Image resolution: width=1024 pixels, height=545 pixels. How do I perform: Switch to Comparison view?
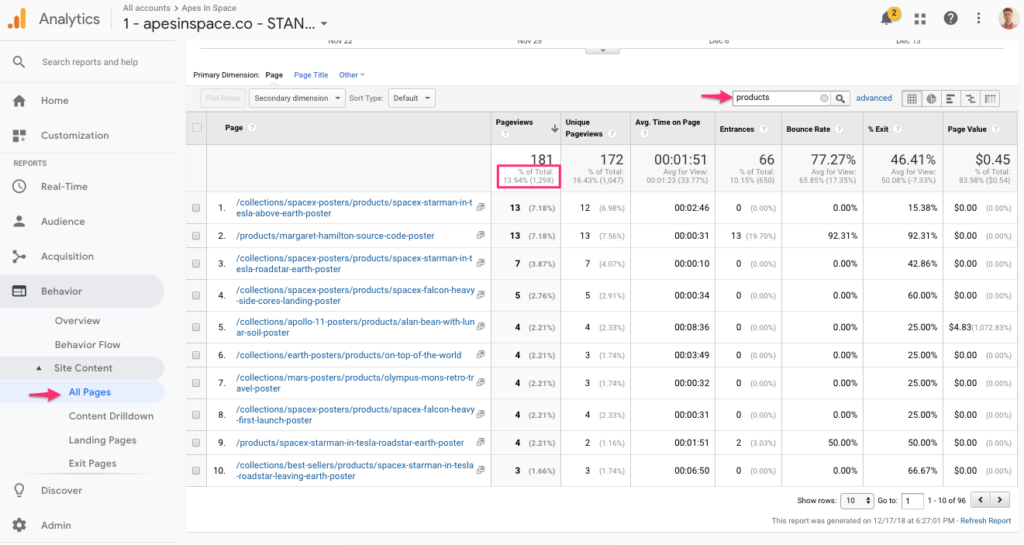pos(970,99)
